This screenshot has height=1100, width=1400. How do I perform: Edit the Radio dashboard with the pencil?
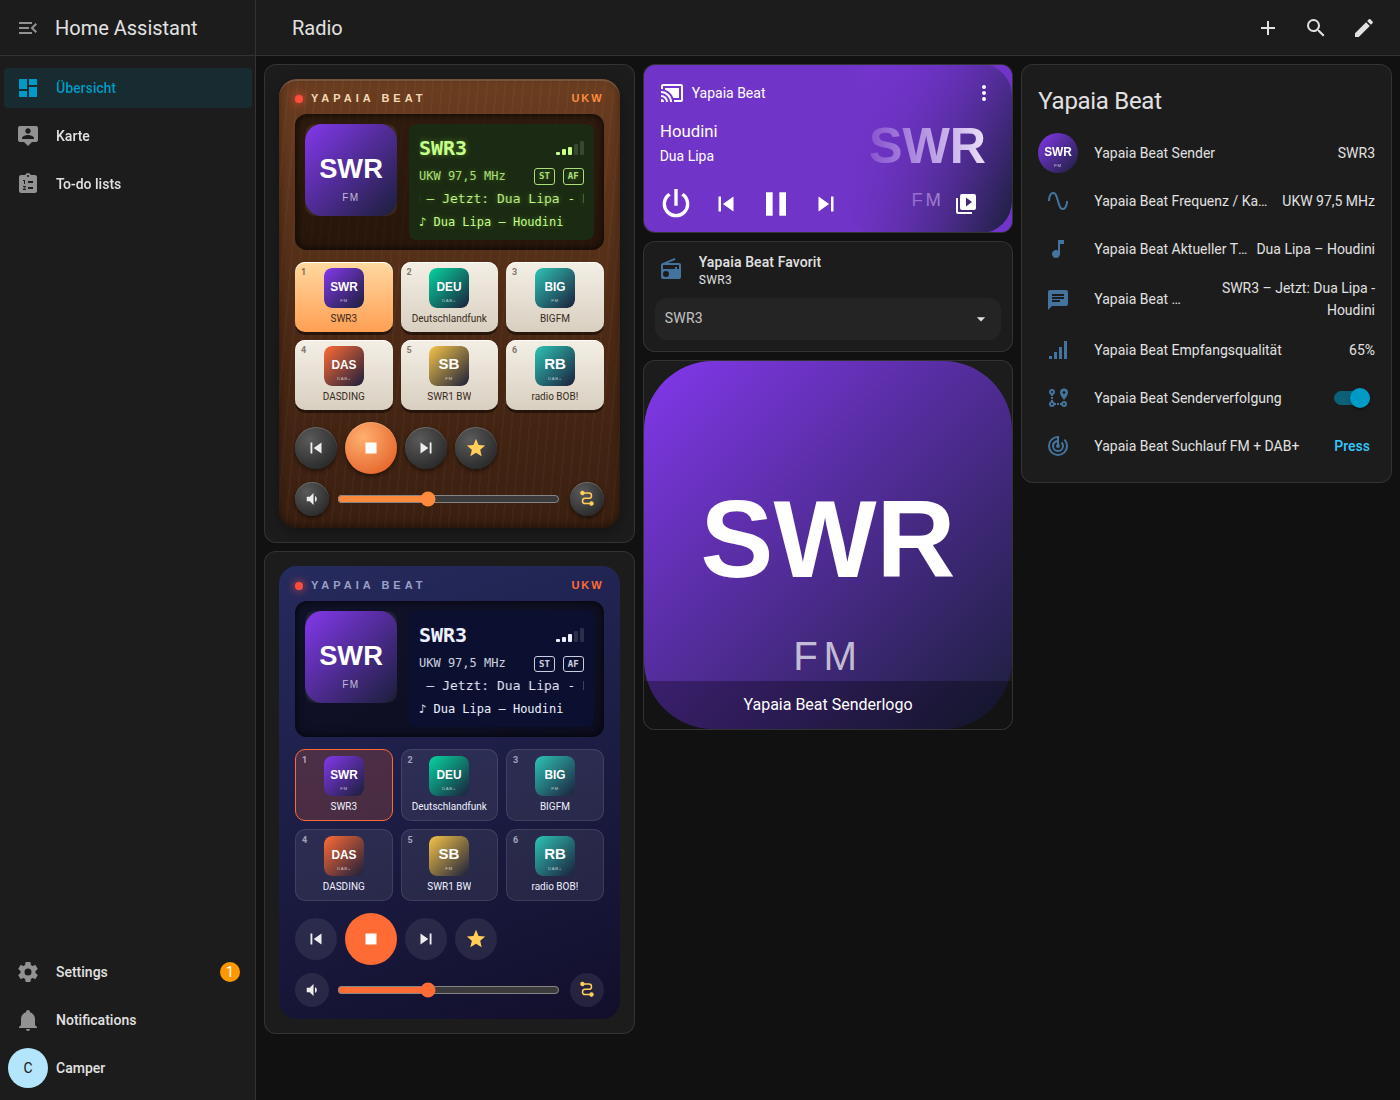pyautogui.click(x=1364, y=28)
